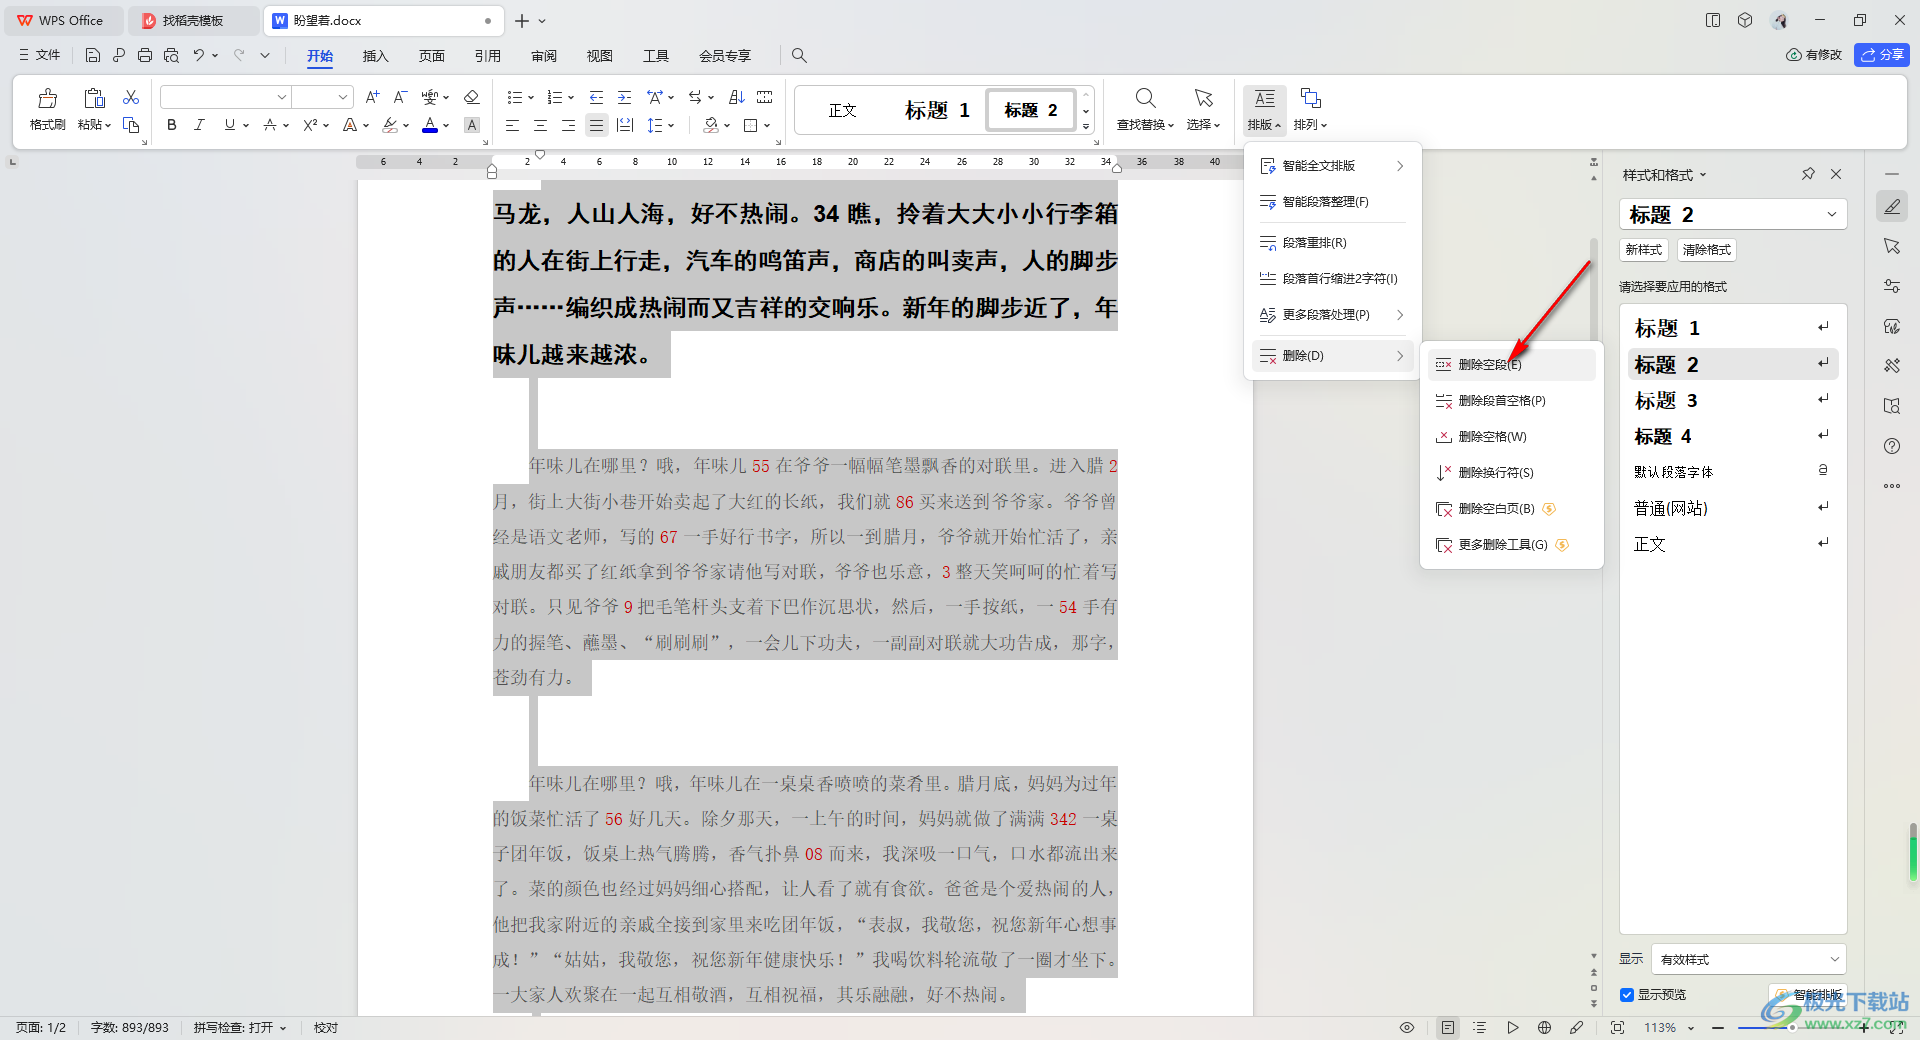Viewport: 1920px width, 1040px height.
Task: Click 拼写检查: 打开 in status bar
Action: pyautogui.click(x=240, y=1028)
